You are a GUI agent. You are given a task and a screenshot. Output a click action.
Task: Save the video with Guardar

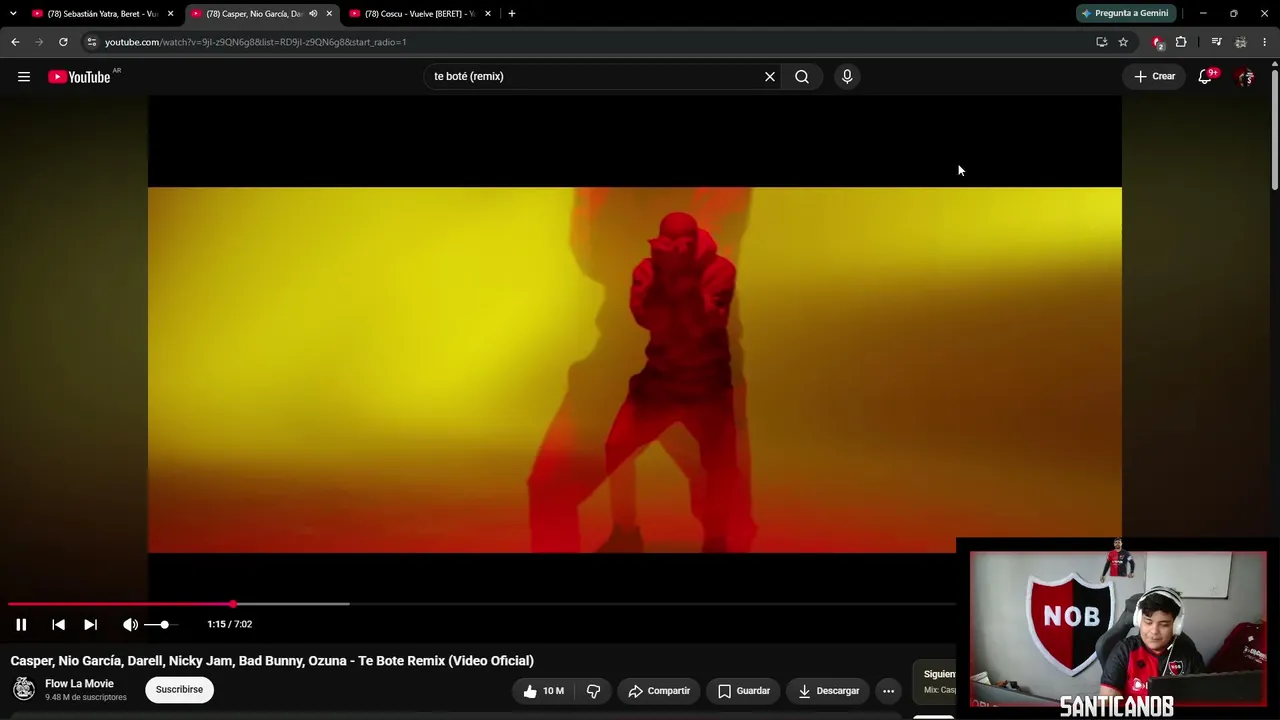pyautogui.click(x=744, y=690)
